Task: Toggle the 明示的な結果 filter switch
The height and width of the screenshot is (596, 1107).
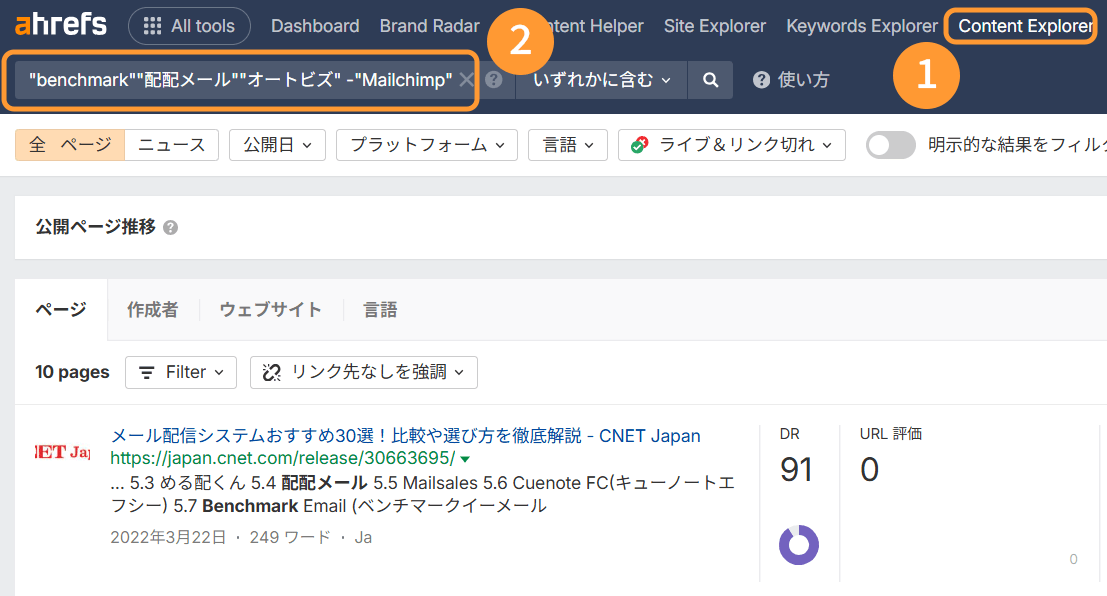Action: pos(890,144)
